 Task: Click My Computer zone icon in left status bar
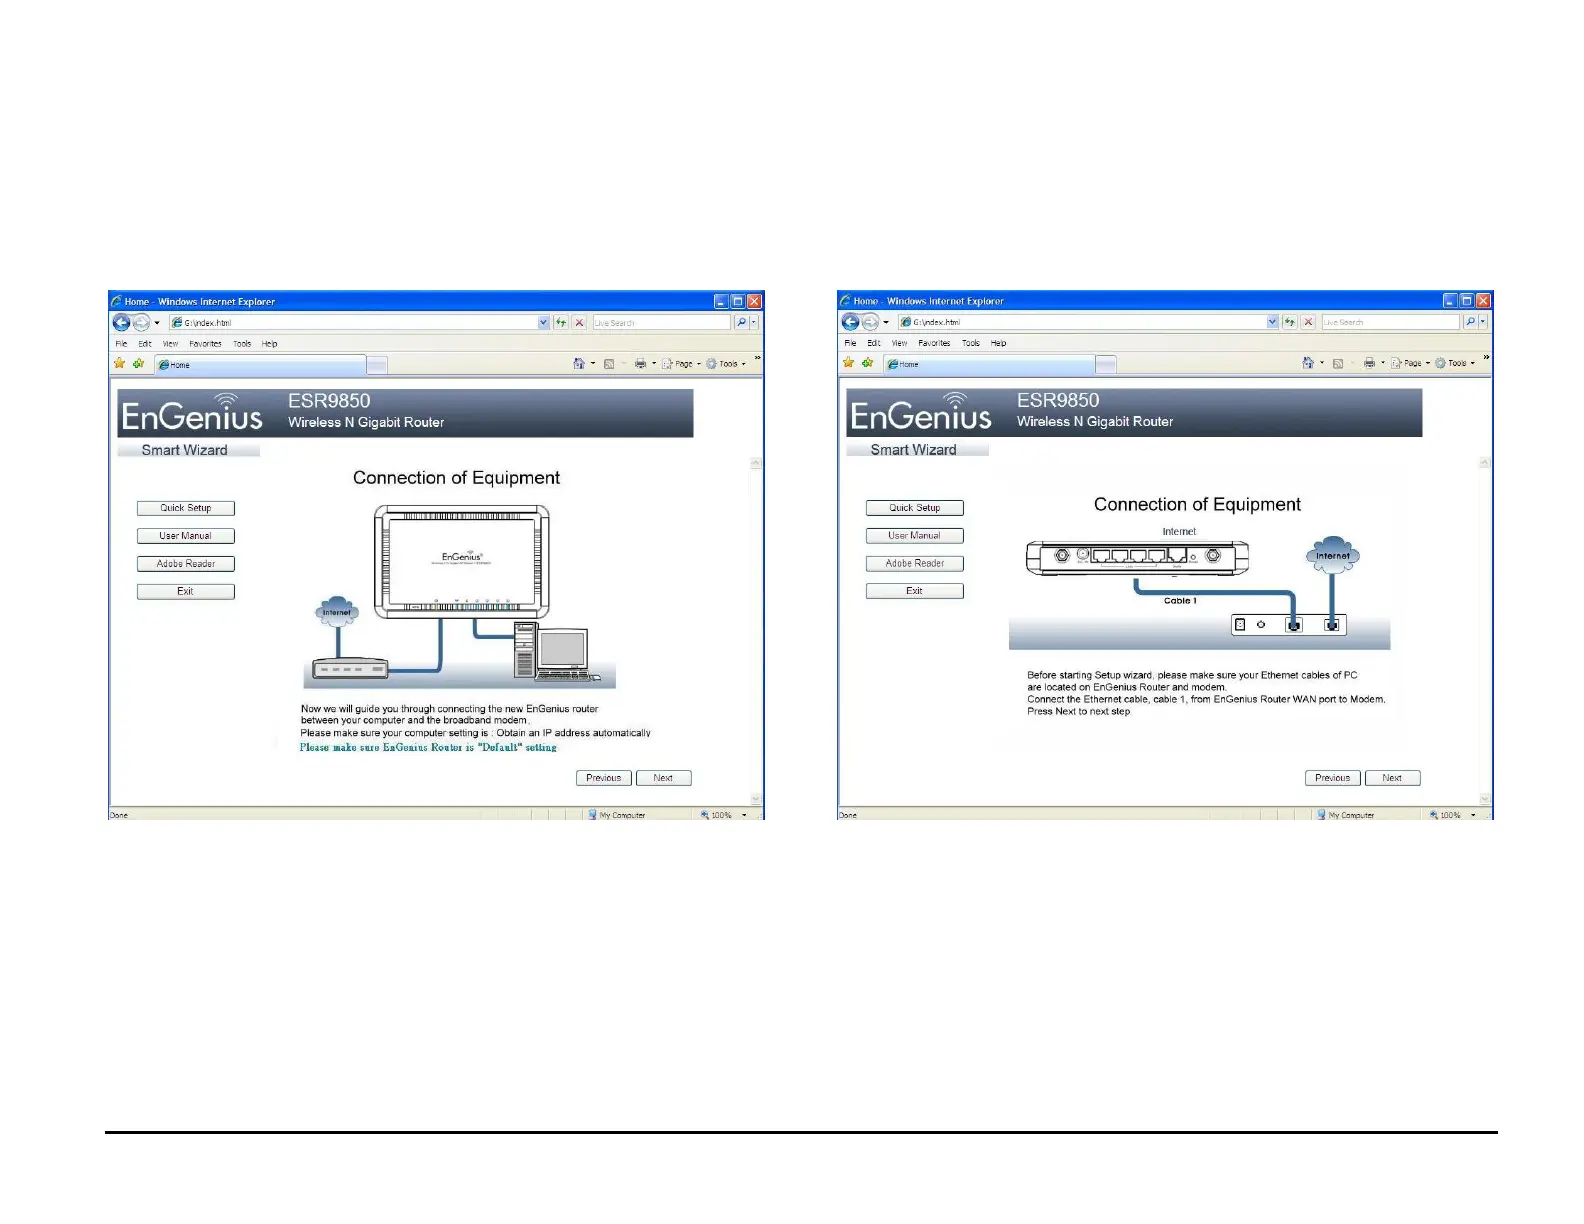tap(592, 815)
